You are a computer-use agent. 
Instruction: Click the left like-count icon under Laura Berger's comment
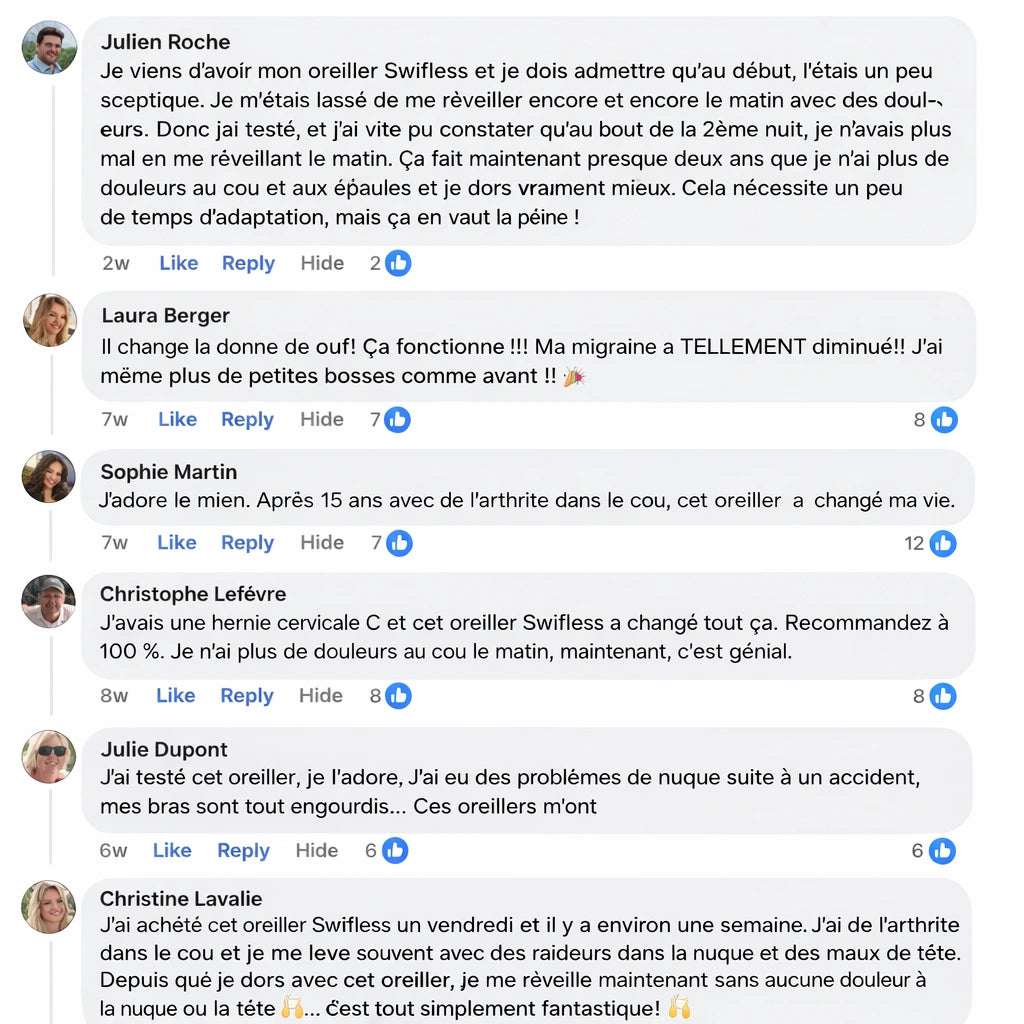[398, 419]
